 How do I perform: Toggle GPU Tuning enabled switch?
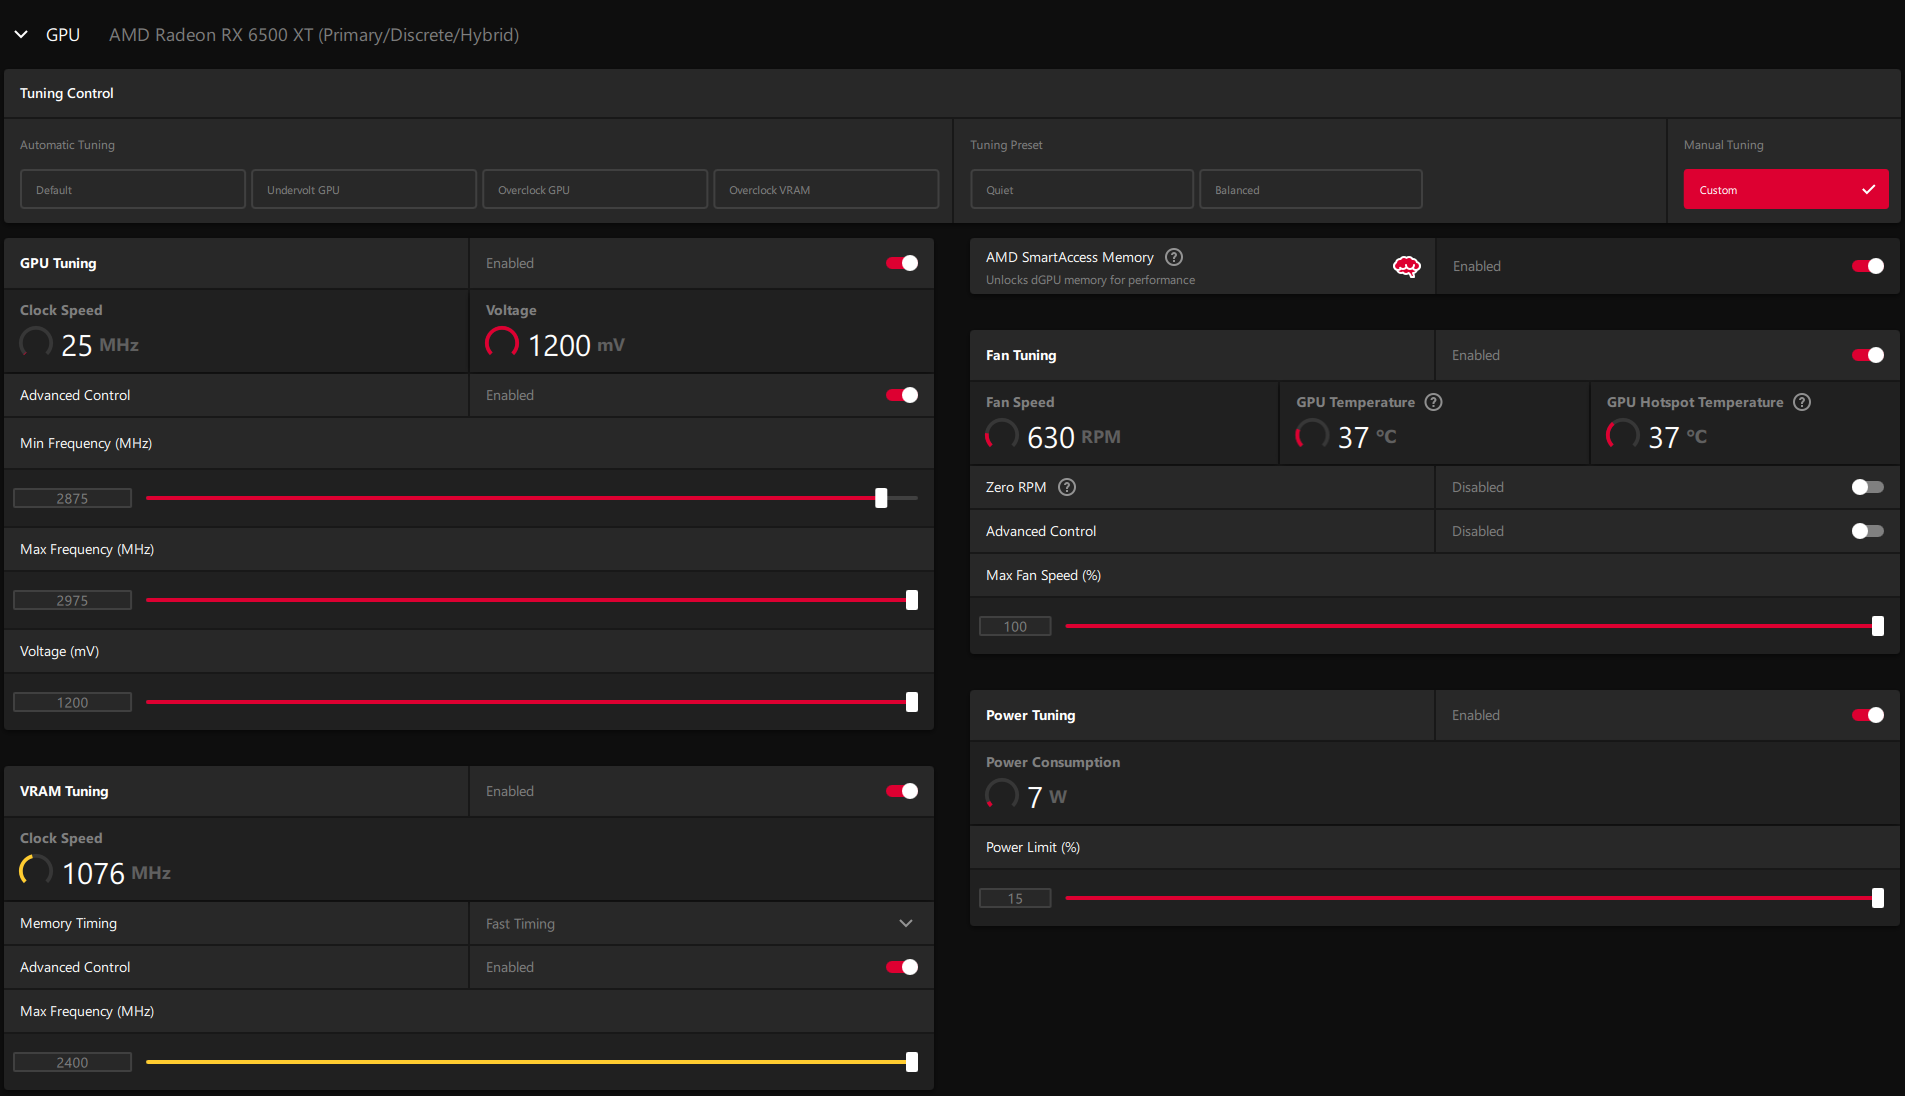tap(902, 263)
